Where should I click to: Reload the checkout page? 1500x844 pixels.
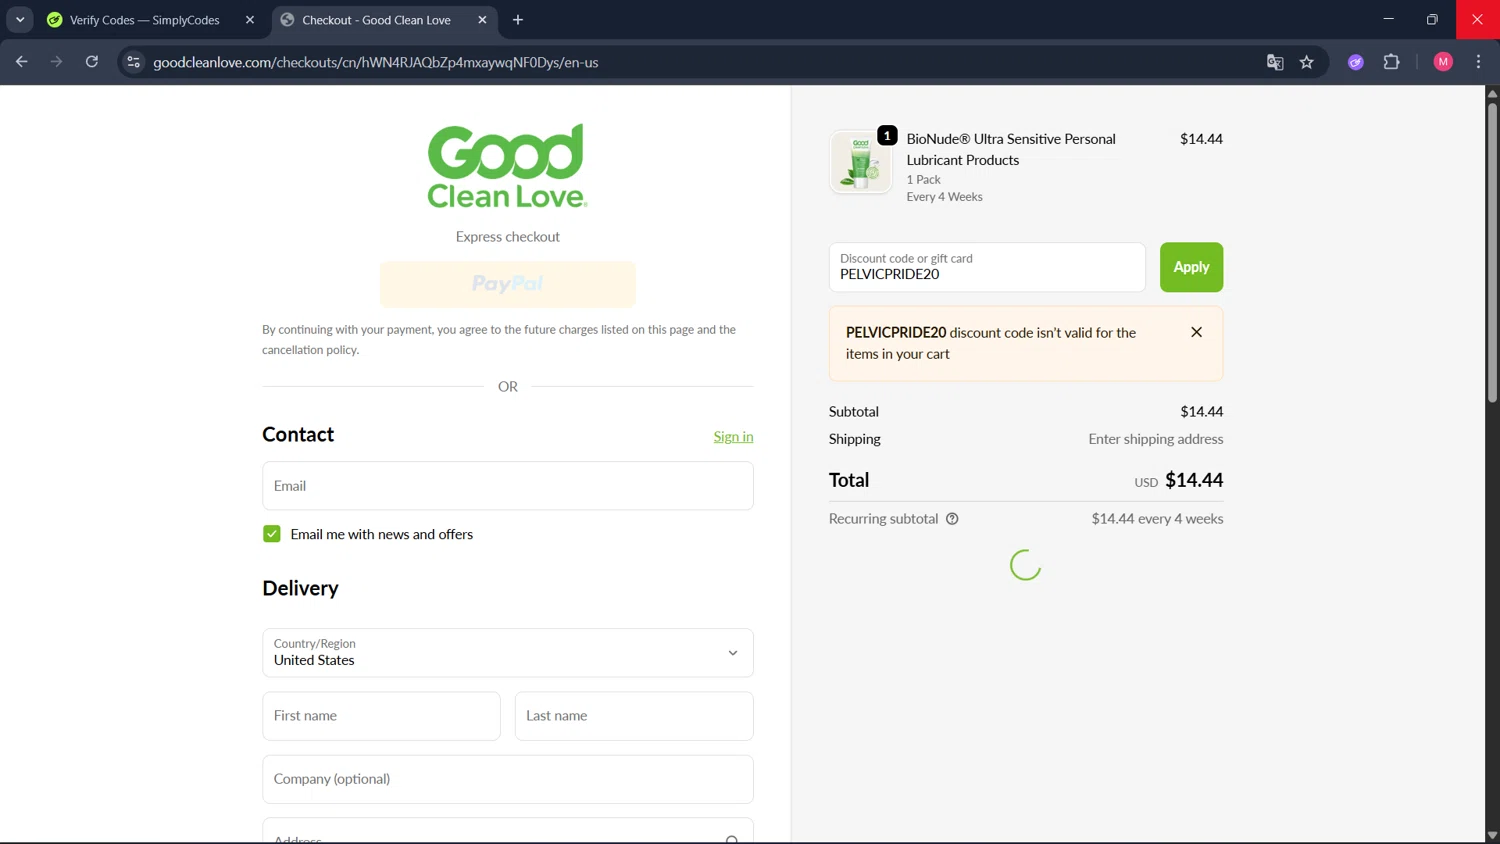click(92, 62)
